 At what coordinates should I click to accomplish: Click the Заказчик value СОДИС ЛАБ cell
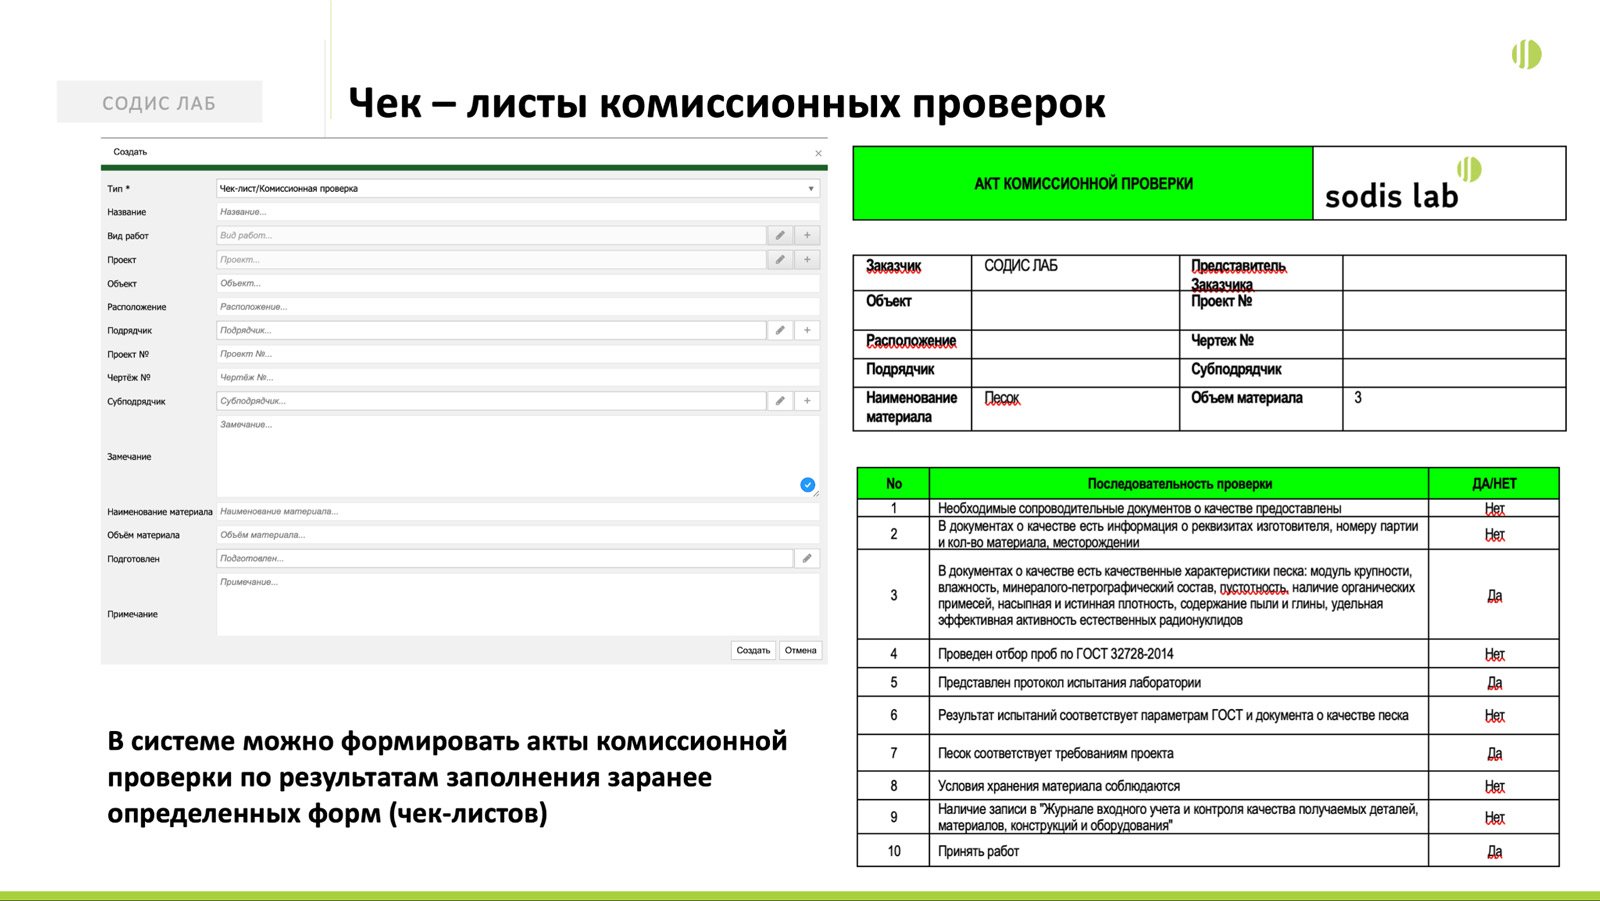(1075, 273)
